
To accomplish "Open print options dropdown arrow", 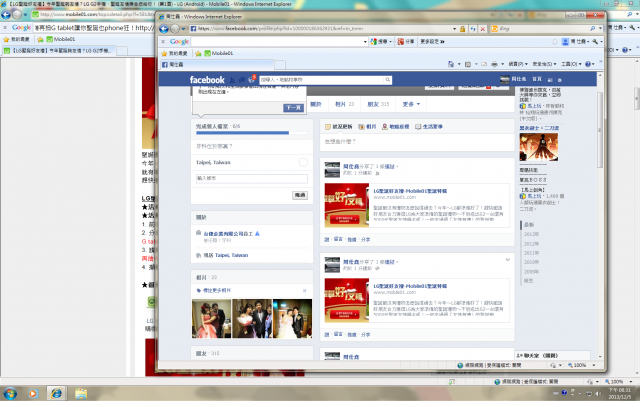I will point(502,64).
